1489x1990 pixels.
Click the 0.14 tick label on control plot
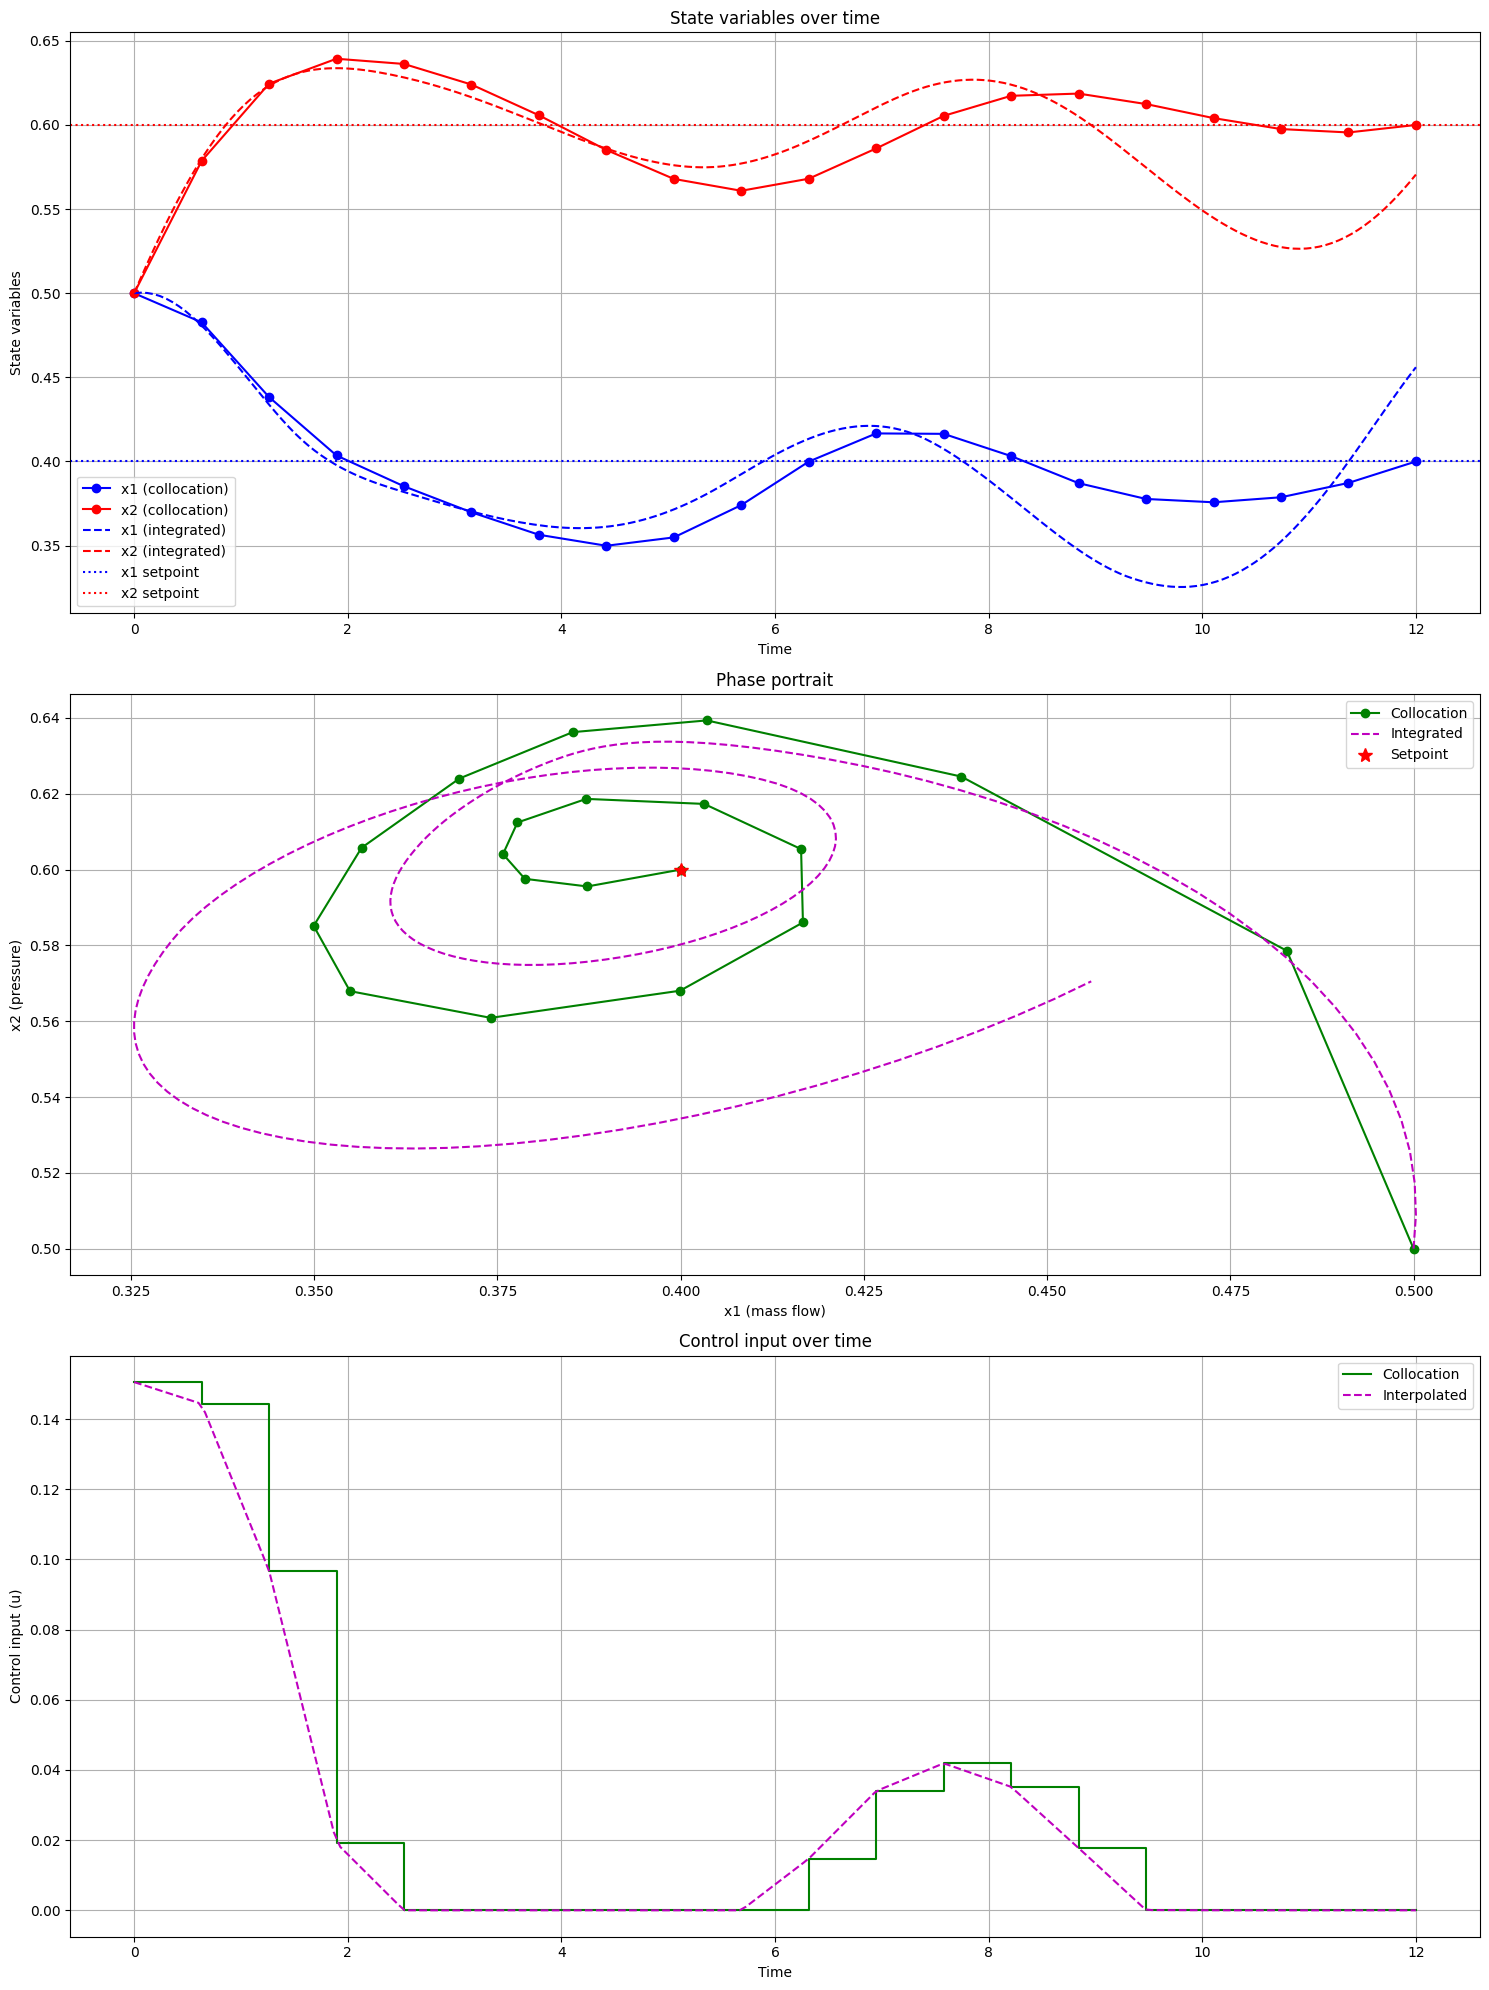[47, 1419]
